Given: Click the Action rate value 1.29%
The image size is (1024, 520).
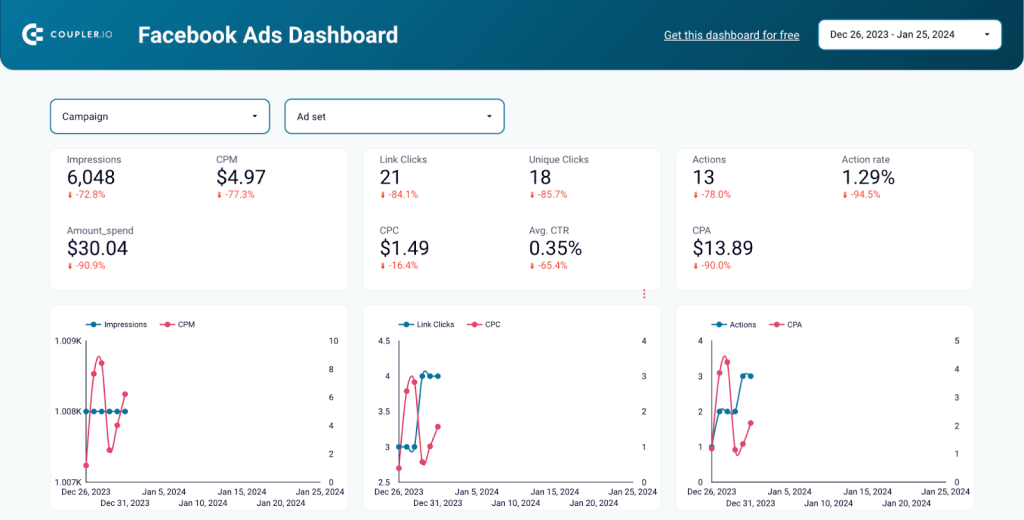Looking at the screenshot, I should [x=868, y=177].
